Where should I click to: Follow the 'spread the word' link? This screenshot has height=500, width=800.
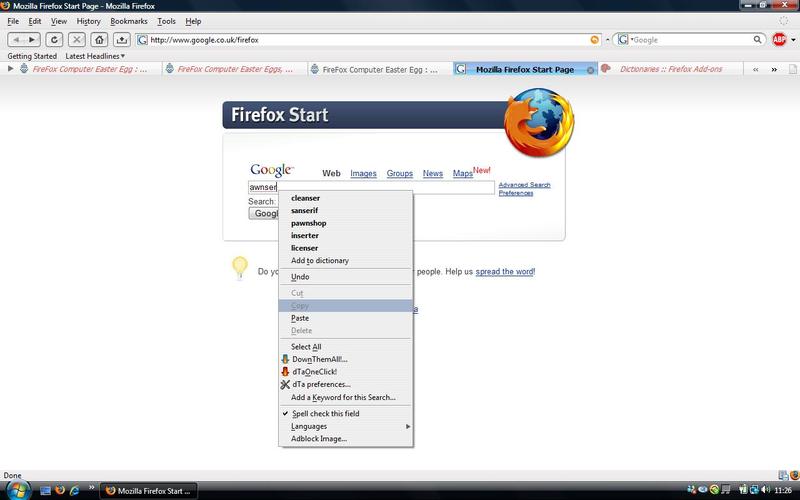pos(504,271)
